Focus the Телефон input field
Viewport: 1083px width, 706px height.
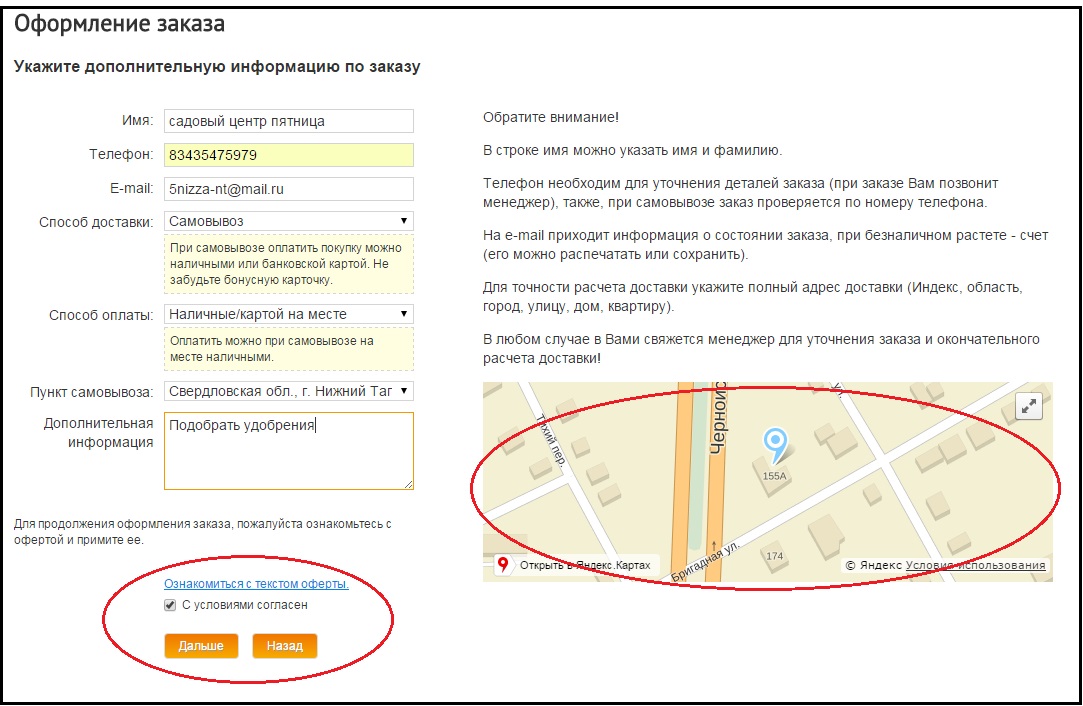click(289, 155)
